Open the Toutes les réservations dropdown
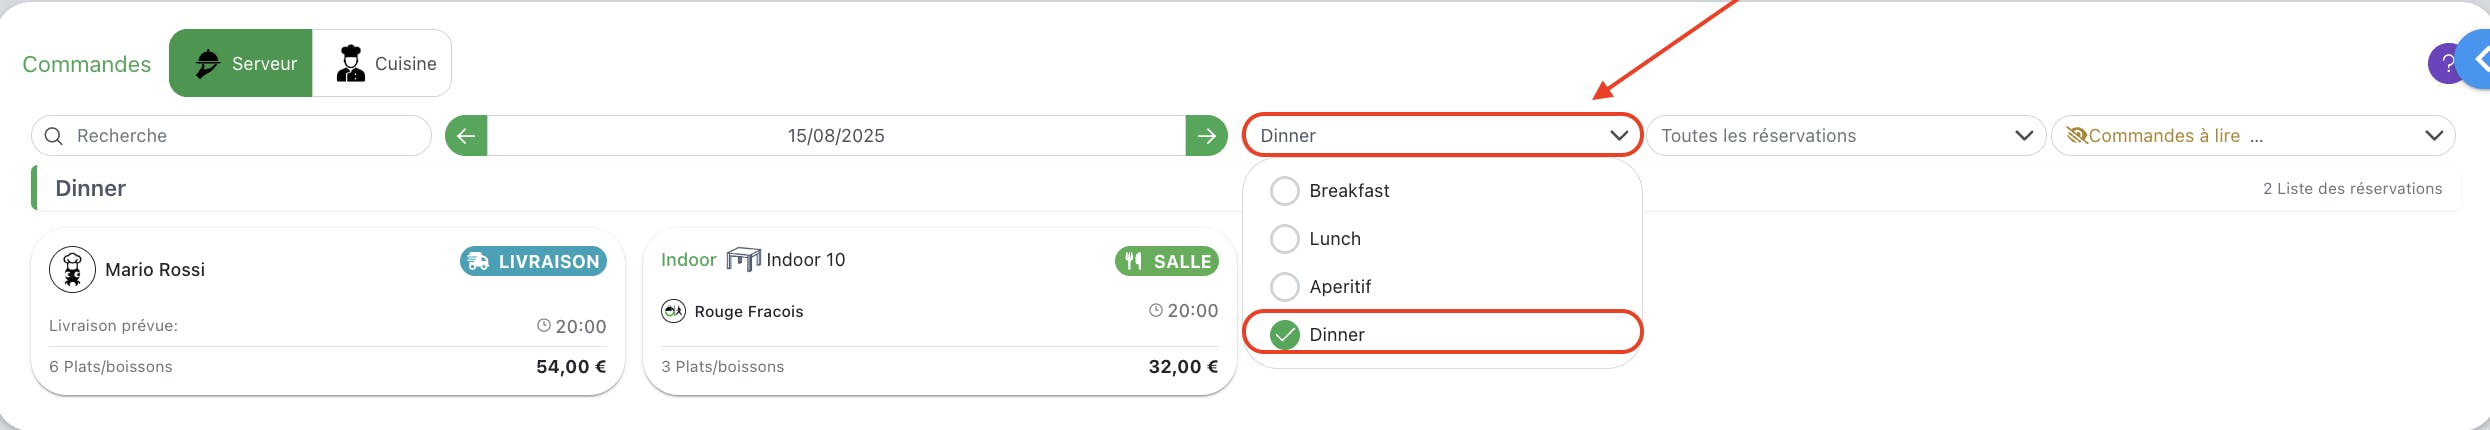Viewport: 2490px width, 430px height. (x=1846, y=136)
